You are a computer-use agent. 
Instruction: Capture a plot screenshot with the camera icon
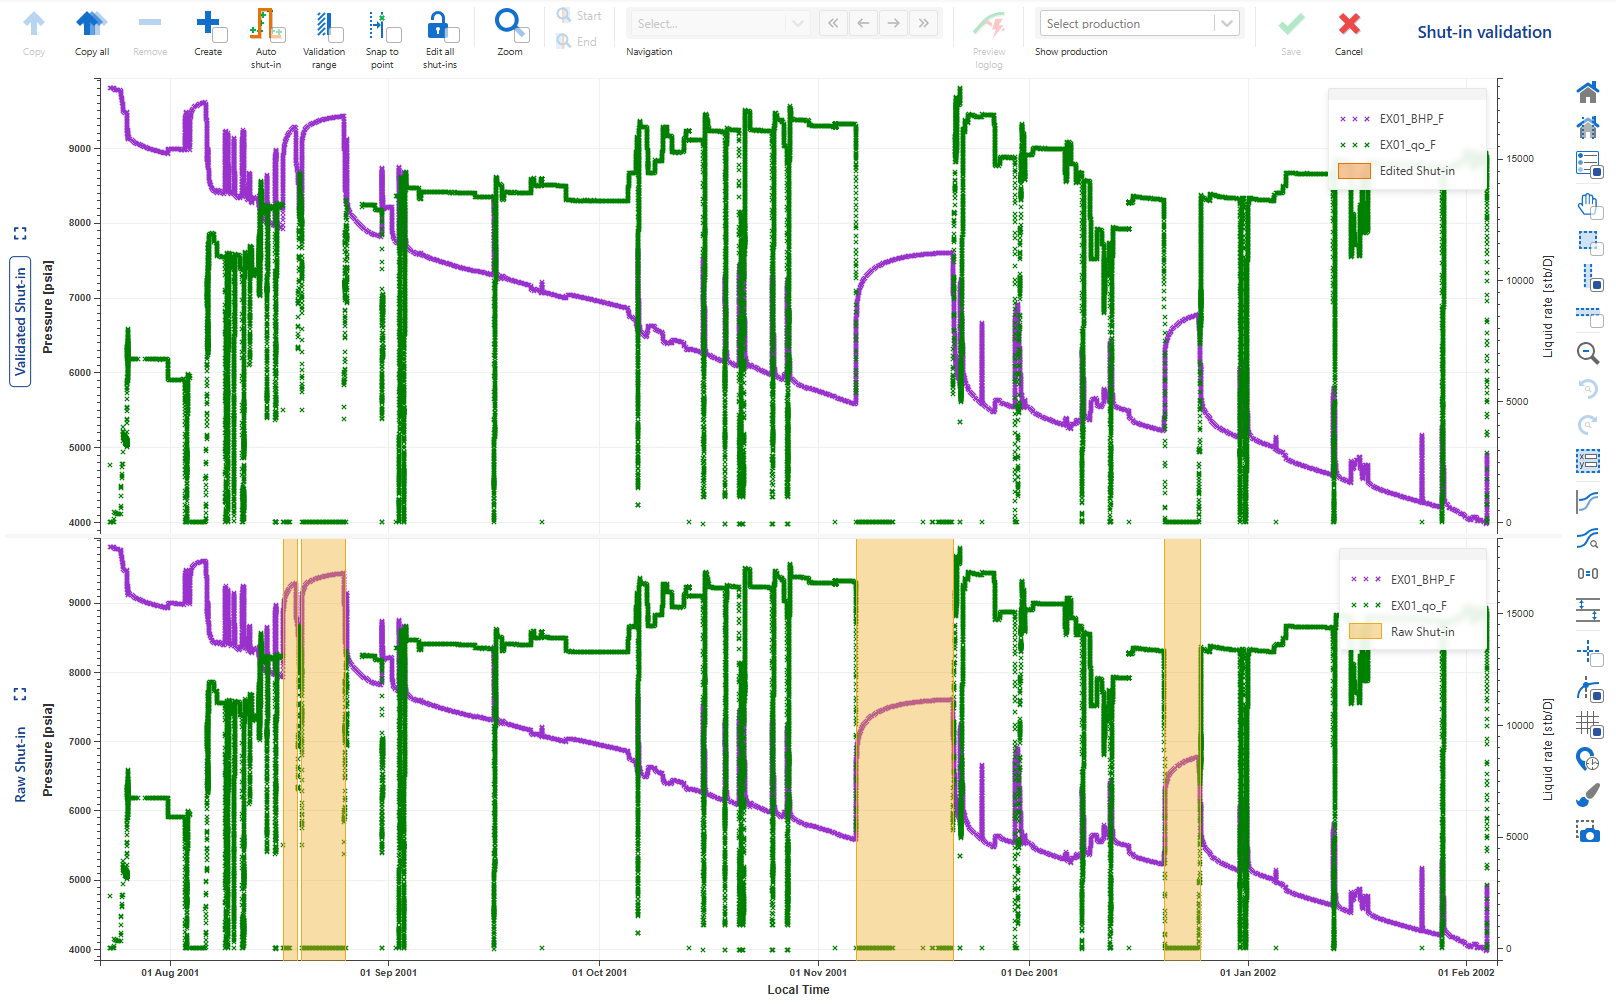point(1587,831)
